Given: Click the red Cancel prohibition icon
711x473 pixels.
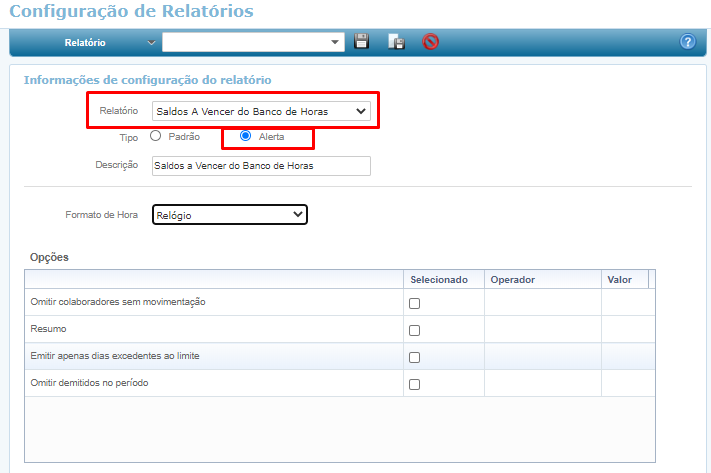Looking at the screenshot, I should click(430, 42).
